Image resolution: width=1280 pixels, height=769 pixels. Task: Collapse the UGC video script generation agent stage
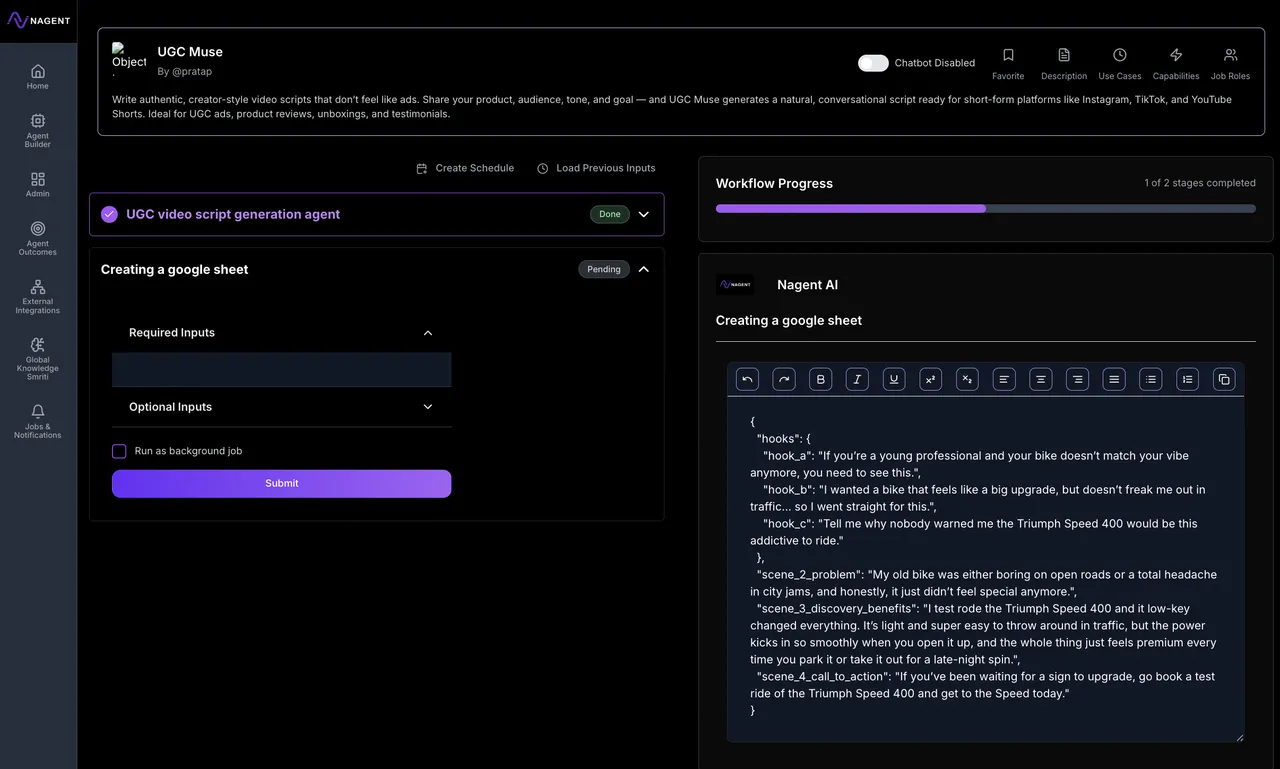tap(644, 214)
